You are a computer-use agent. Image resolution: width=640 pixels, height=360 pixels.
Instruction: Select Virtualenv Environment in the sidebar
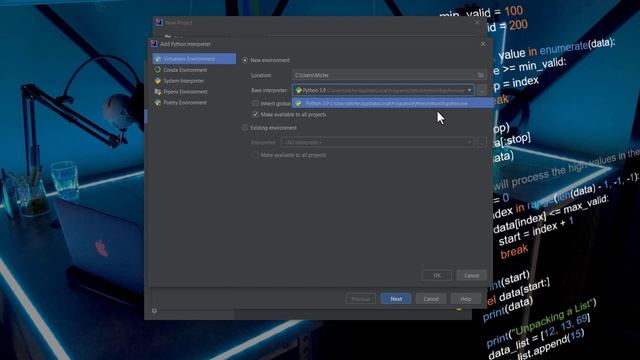(x=194, y=59)
